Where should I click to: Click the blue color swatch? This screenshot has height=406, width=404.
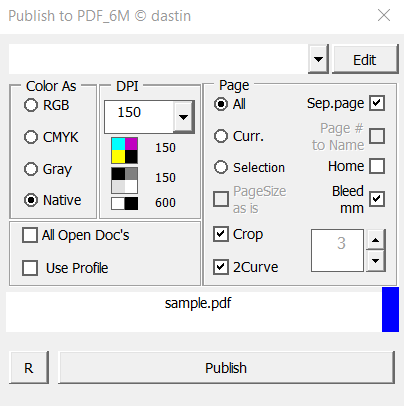pyautogui.click(x=390, y=309)
